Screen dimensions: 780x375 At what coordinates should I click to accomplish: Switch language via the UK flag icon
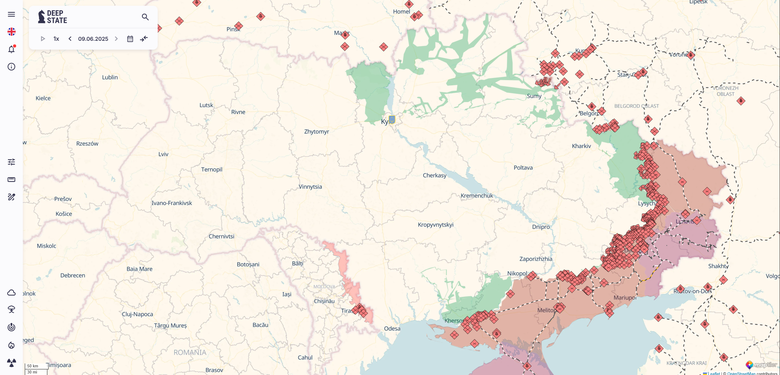pyautogui.click(x=11, y=32)
